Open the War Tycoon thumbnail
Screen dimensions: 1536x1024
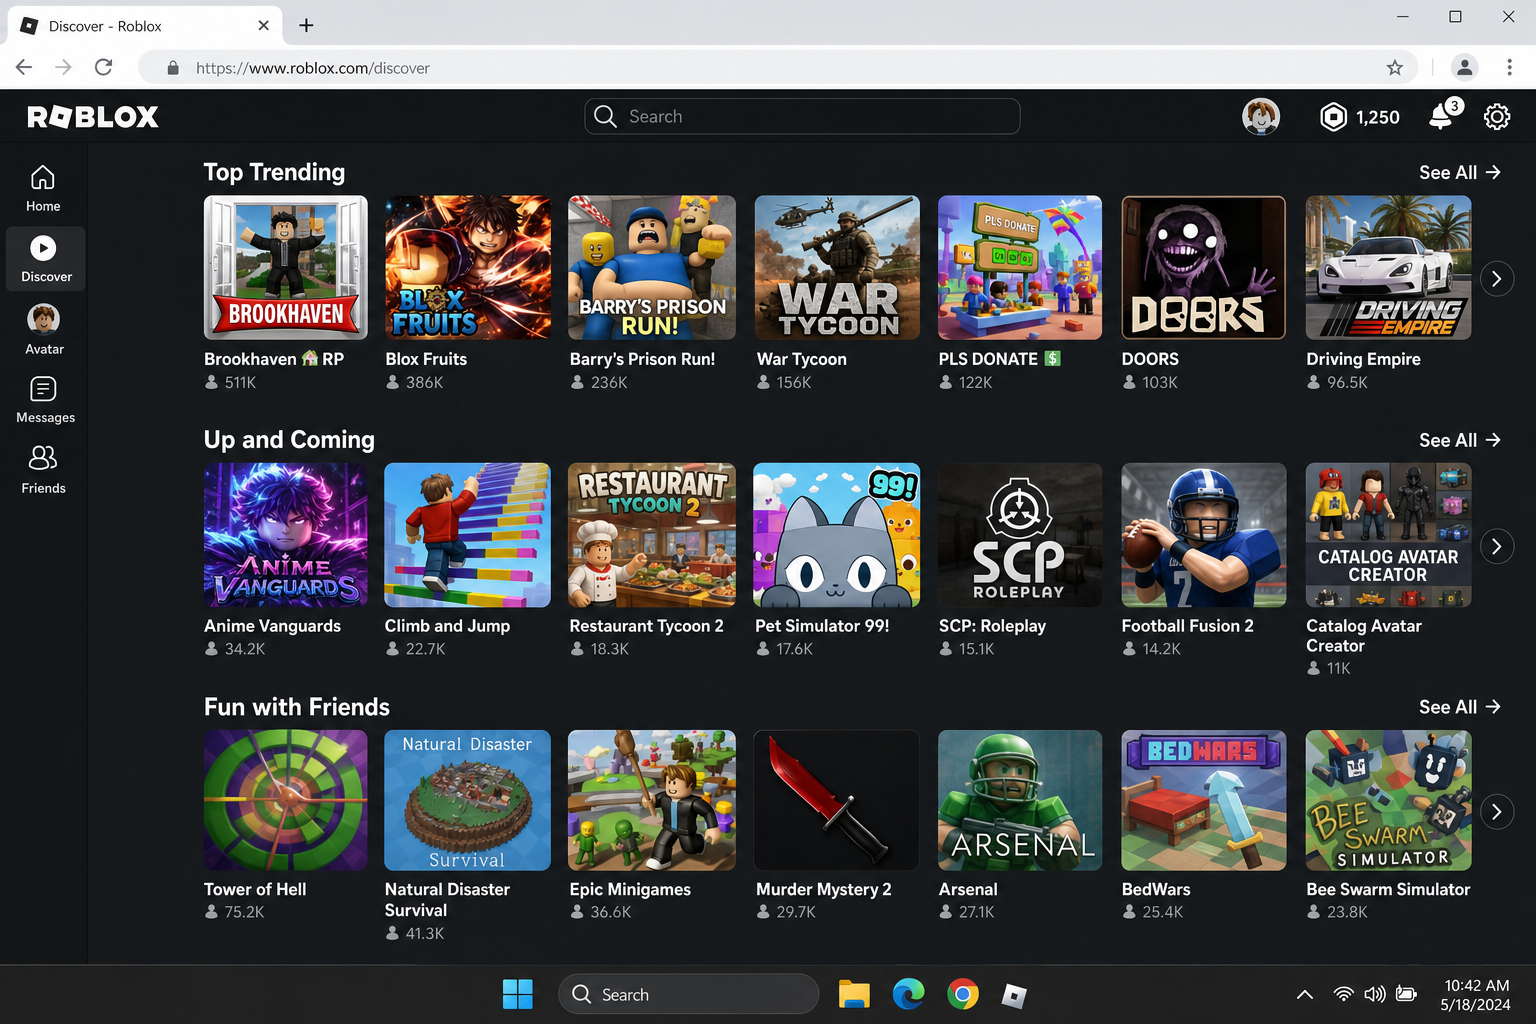click(837, 267)
